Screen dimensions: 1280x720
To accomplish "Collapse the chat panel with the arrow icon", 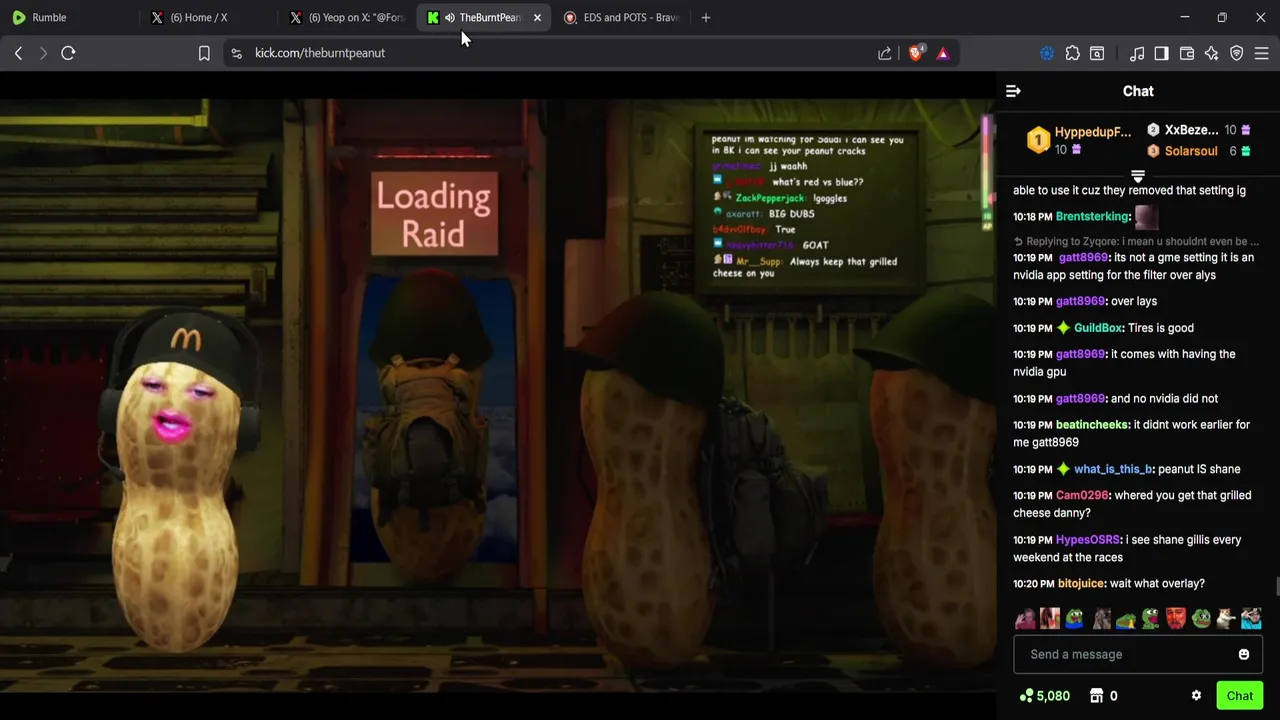I will coord(1013,91).
